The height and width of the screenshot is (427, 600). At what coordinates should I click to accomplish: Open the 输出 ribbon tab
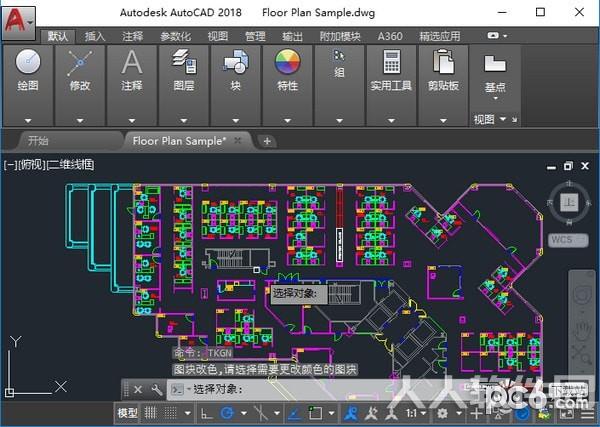click(292, 36)
